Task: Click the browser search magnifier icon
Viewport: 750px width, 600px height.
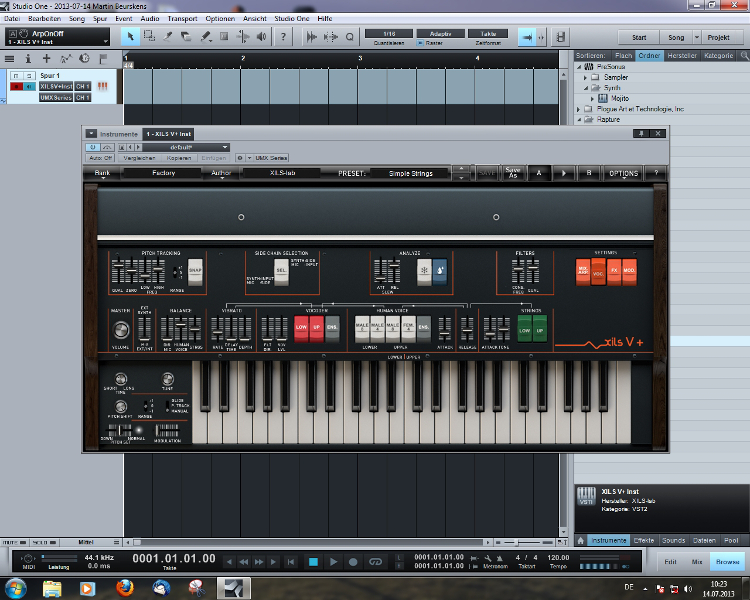Action: [744, 56]
